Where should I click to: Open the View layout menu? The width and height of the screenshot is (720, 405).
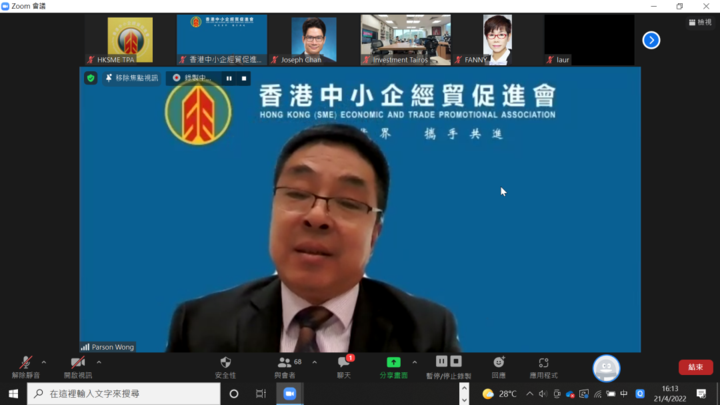pos(700,22)
